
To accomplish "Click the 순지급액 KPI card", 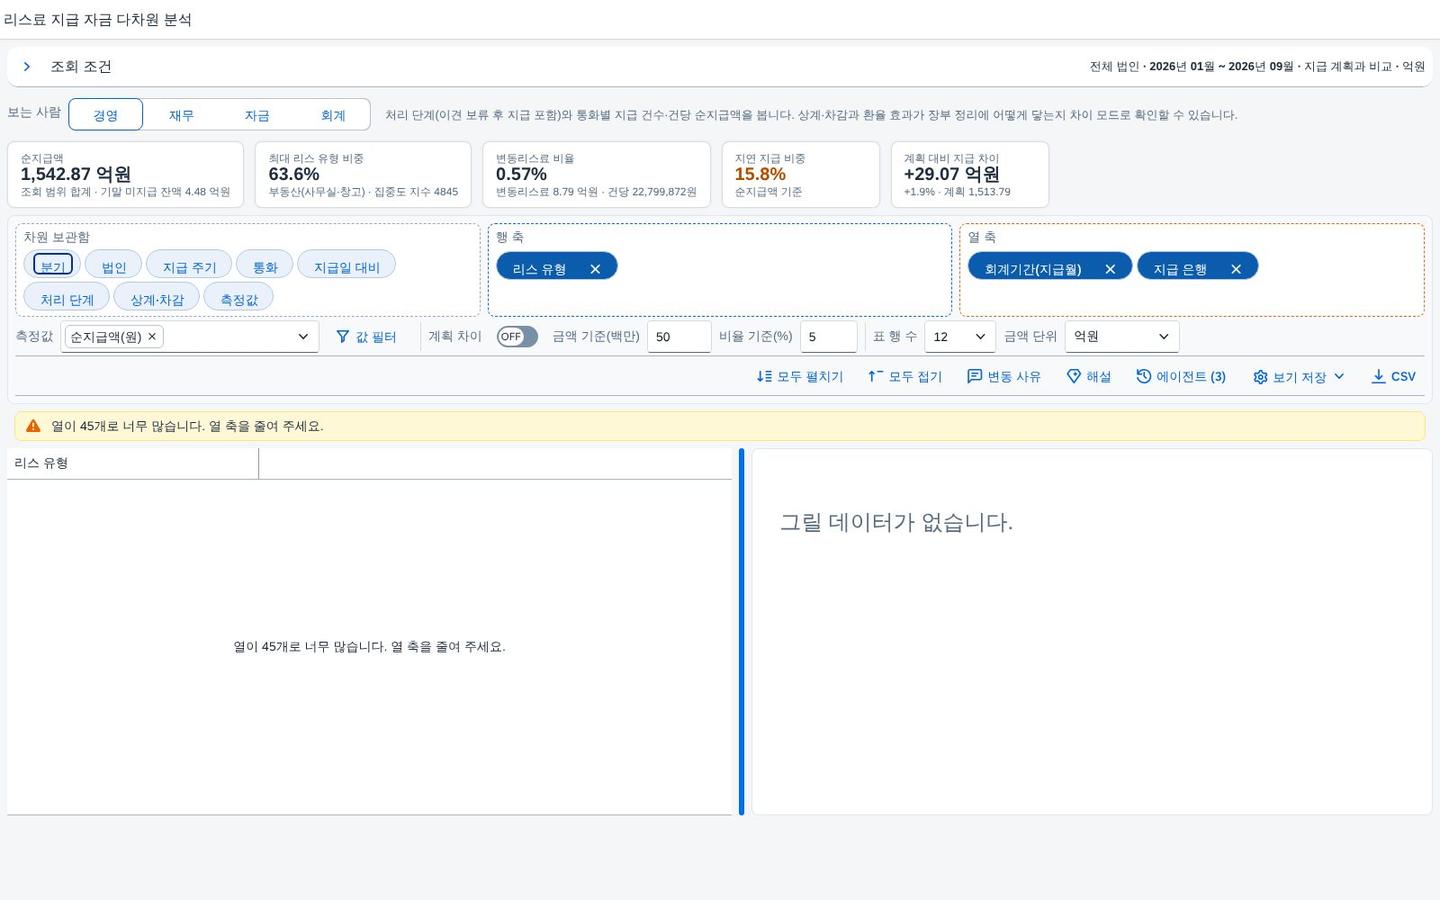I will pyautogui.click(x=125, y=175).
